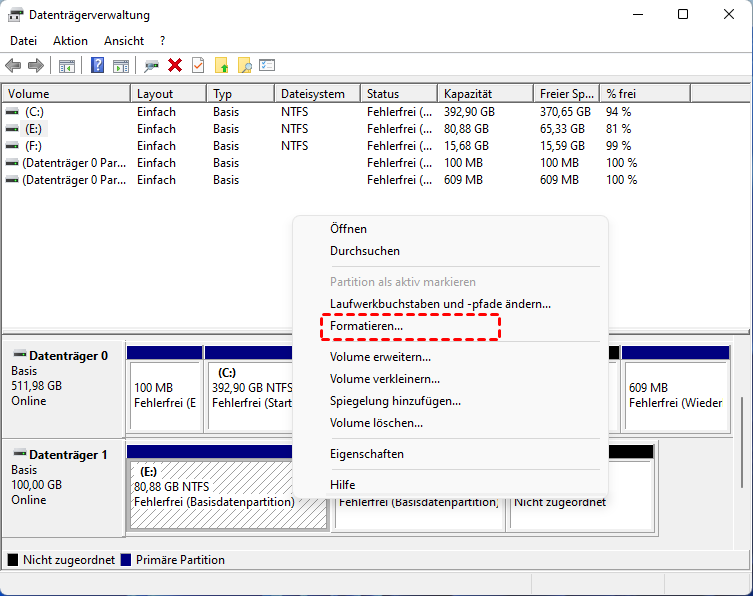Click the yellow page with magnifier icon
Image resolution: width=753 pixels, height=596 pixels.
click(x=244, y=66)
